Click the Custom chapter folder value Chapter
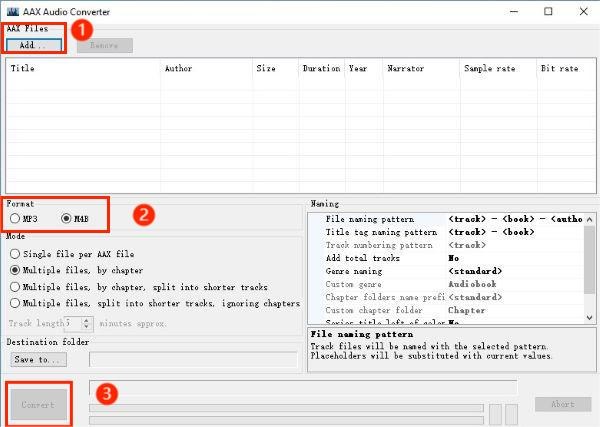Viewport: 600px width, 427px height. 466,310
